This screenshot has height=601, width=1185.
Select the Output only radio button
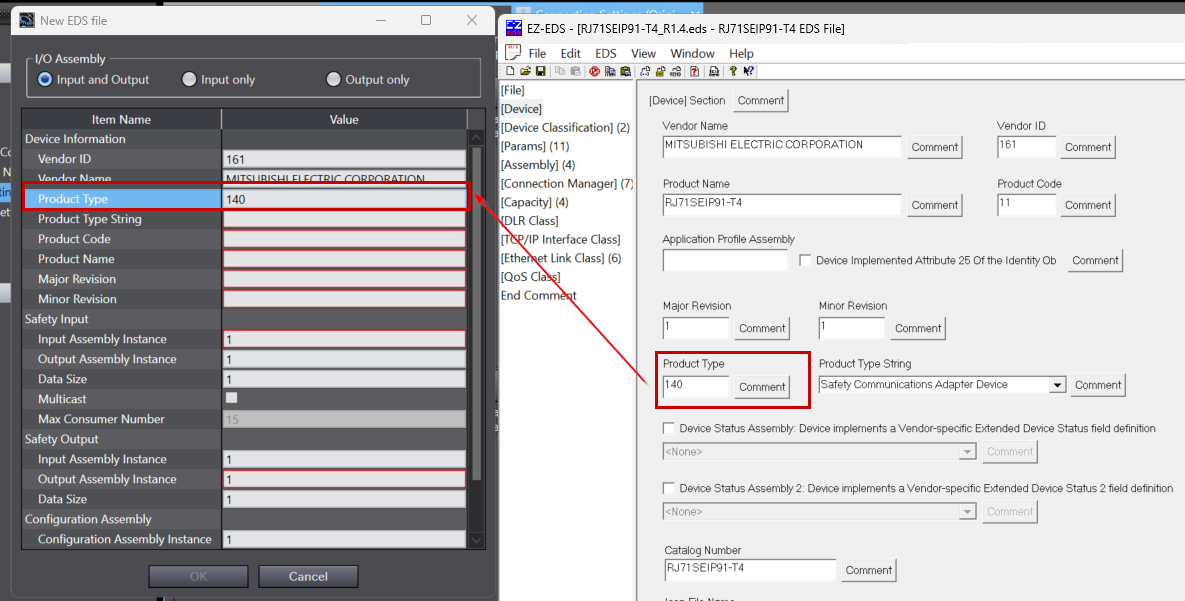[333, 79]
